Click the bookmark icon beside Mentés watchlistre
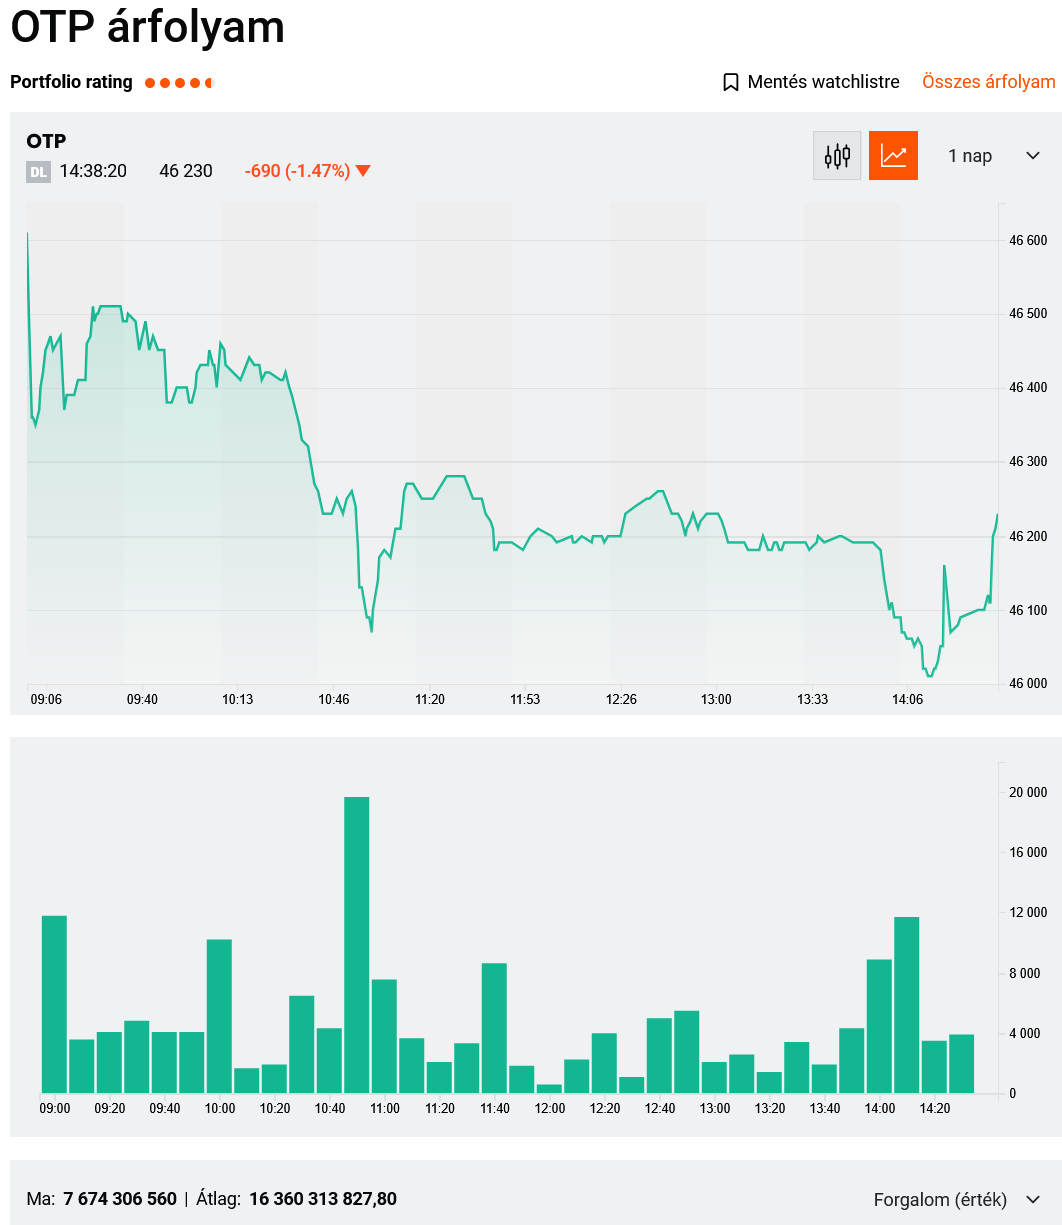 click(731, 82)
